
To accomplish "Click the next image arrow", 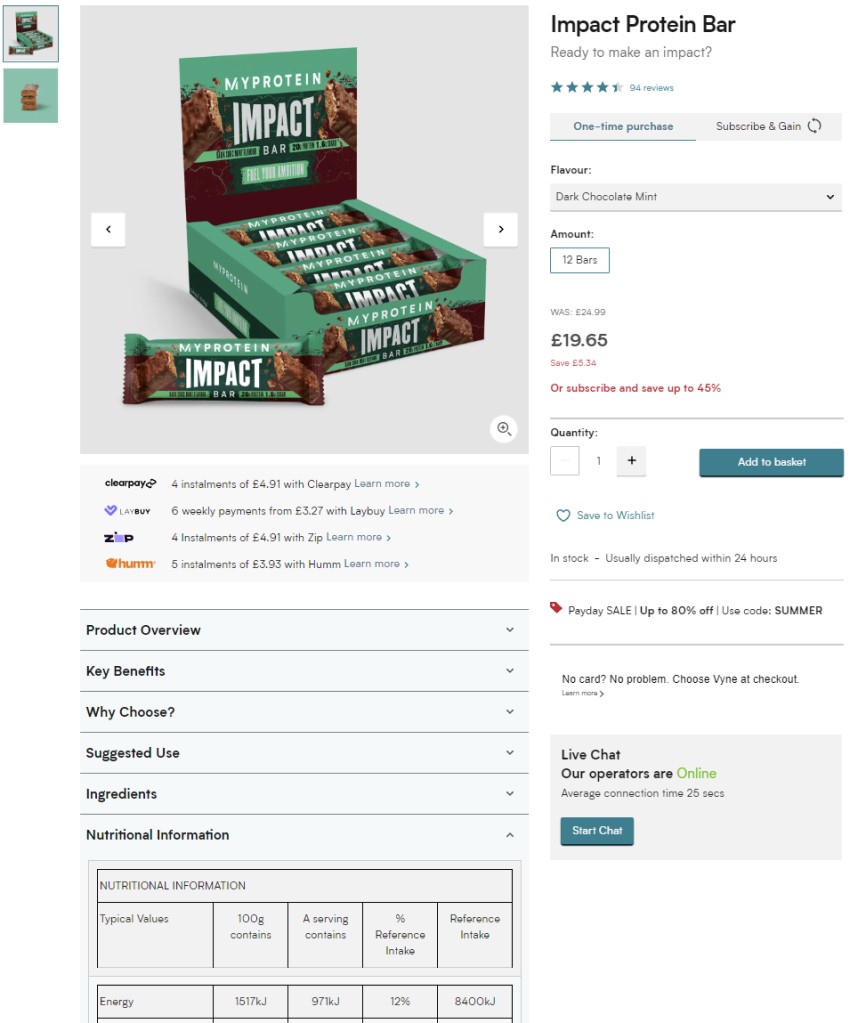I will tap(500, 230).
